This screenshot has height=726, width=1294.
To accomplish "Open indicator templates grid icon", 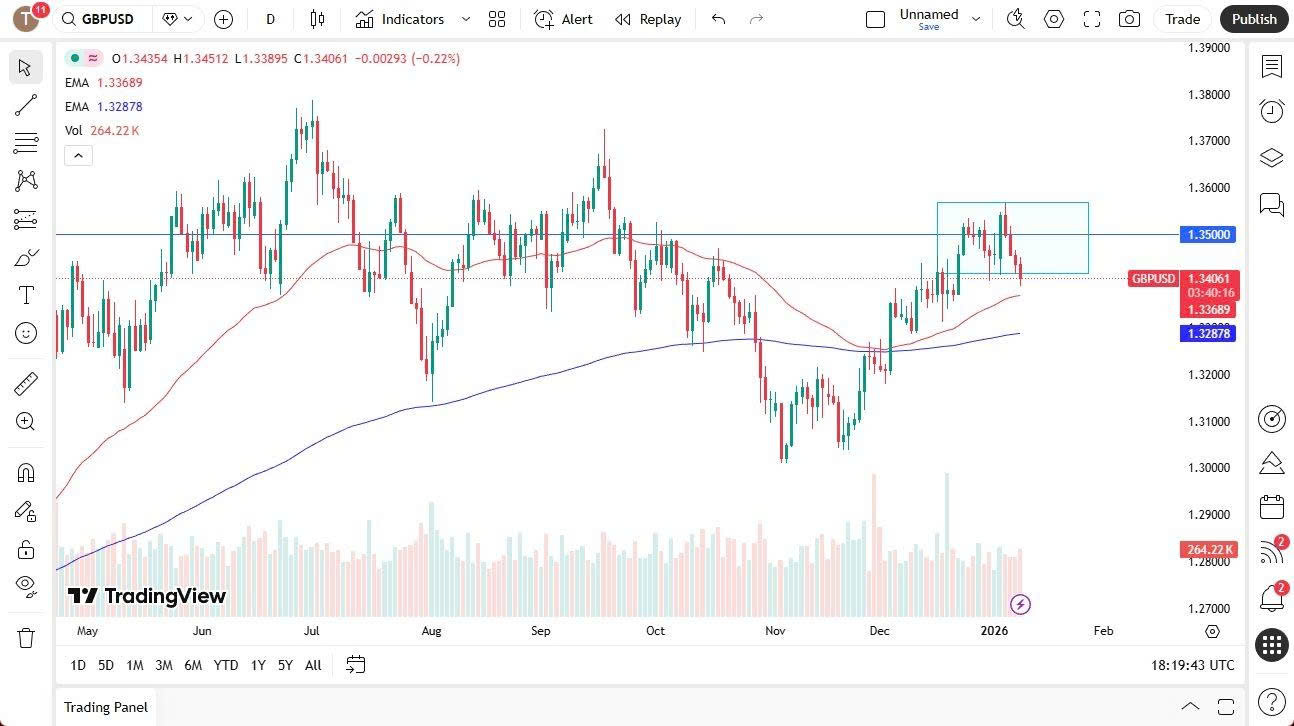I will [x=497, y=19].
